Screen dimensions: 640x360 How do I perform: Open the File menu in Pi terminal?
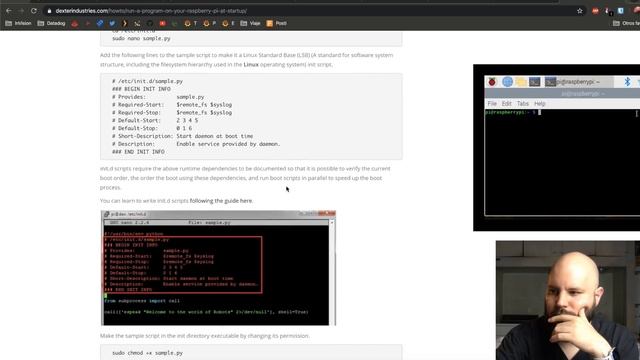pyautogui.click(x=492, y=104)
